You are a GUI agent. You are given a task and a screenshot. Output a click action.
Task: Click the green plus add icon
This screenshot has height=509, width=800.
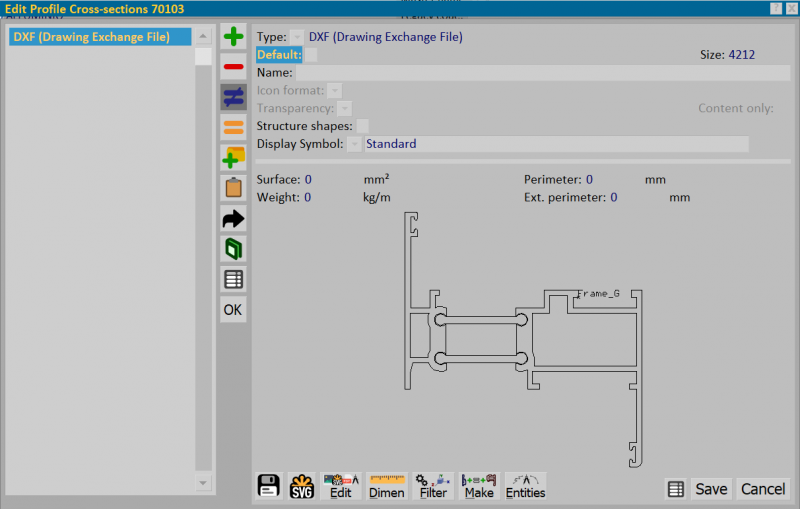234,37
